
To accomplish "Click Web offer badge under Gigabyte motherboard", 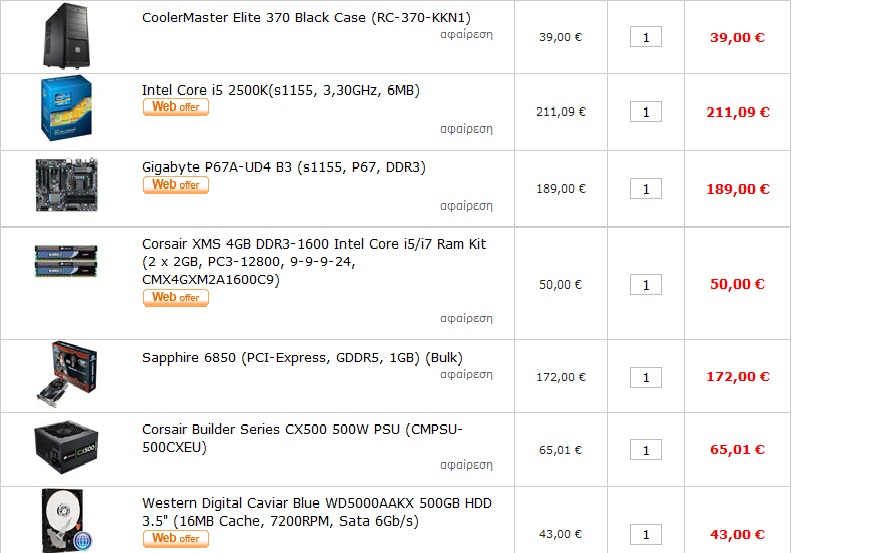I will (x=176, y=185).
